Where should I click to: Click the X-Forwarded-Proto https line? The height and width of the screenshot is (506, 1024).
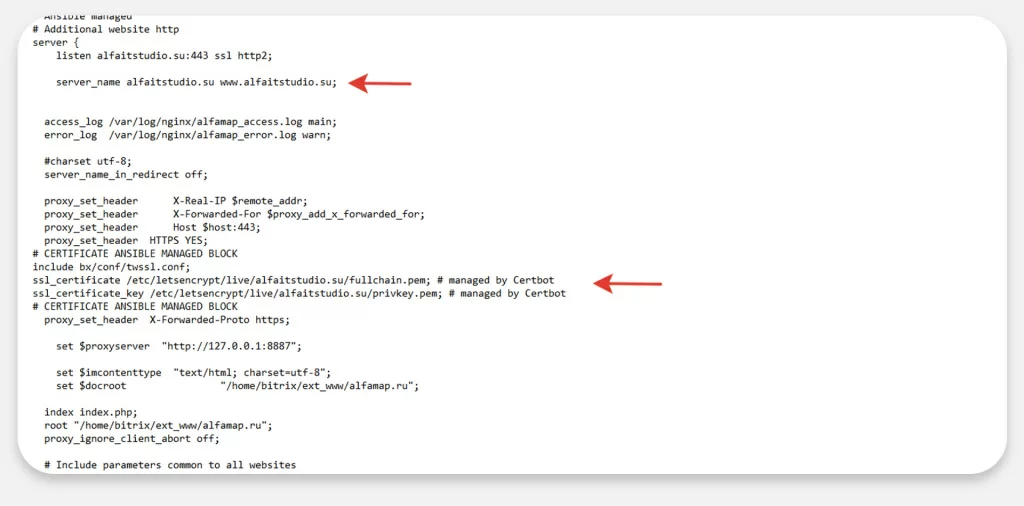click(x=167, y=320)
